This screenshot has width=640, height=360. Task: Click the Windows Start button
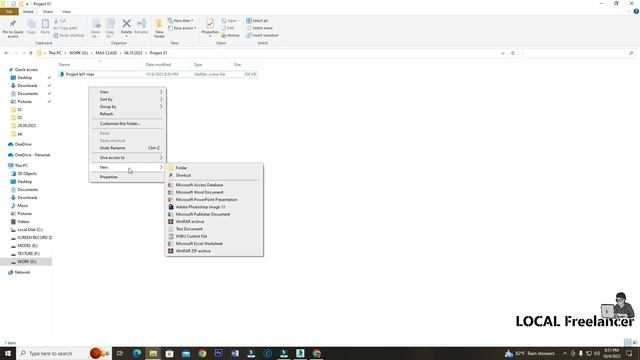pos(8,353)
